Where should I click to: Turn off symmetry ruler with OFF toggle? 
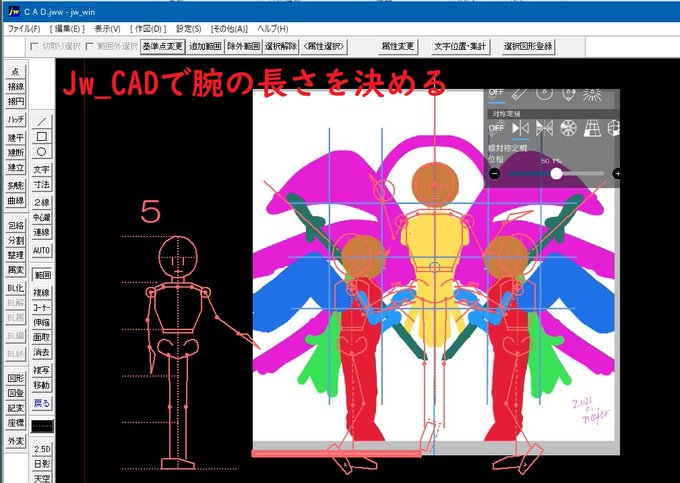496,128
